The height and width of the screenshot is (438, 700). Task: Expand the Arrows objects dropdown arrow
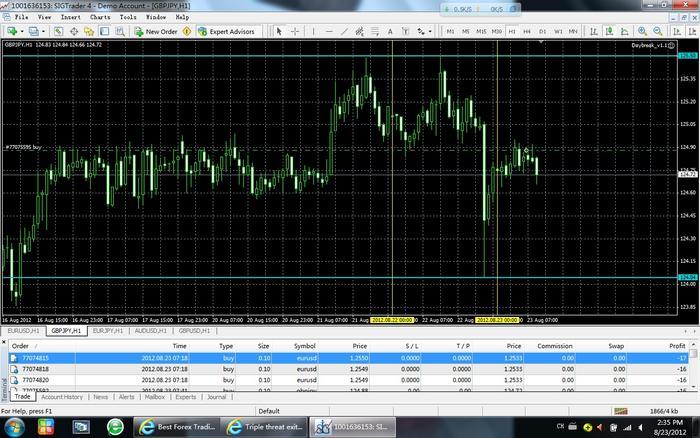coord(430,32)
